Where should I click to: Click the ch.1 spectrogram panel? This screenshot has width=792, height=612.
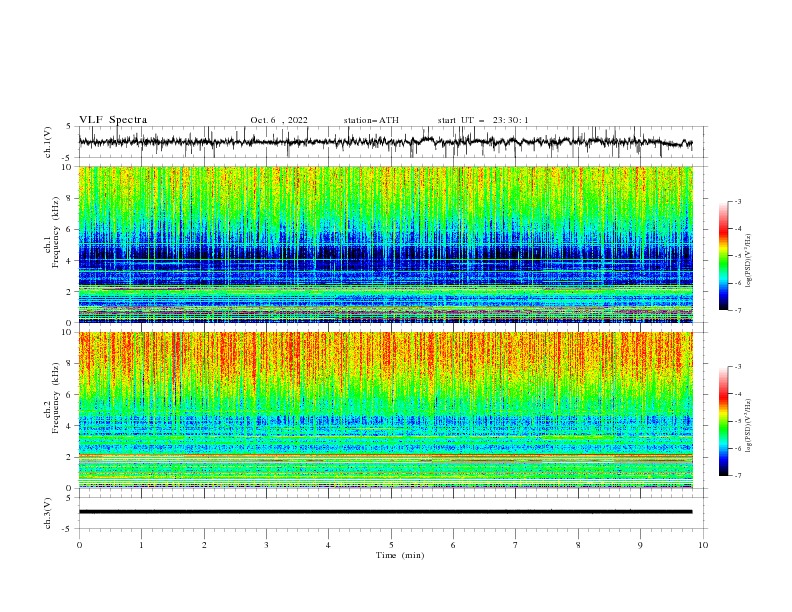click(x=386, y=244)
